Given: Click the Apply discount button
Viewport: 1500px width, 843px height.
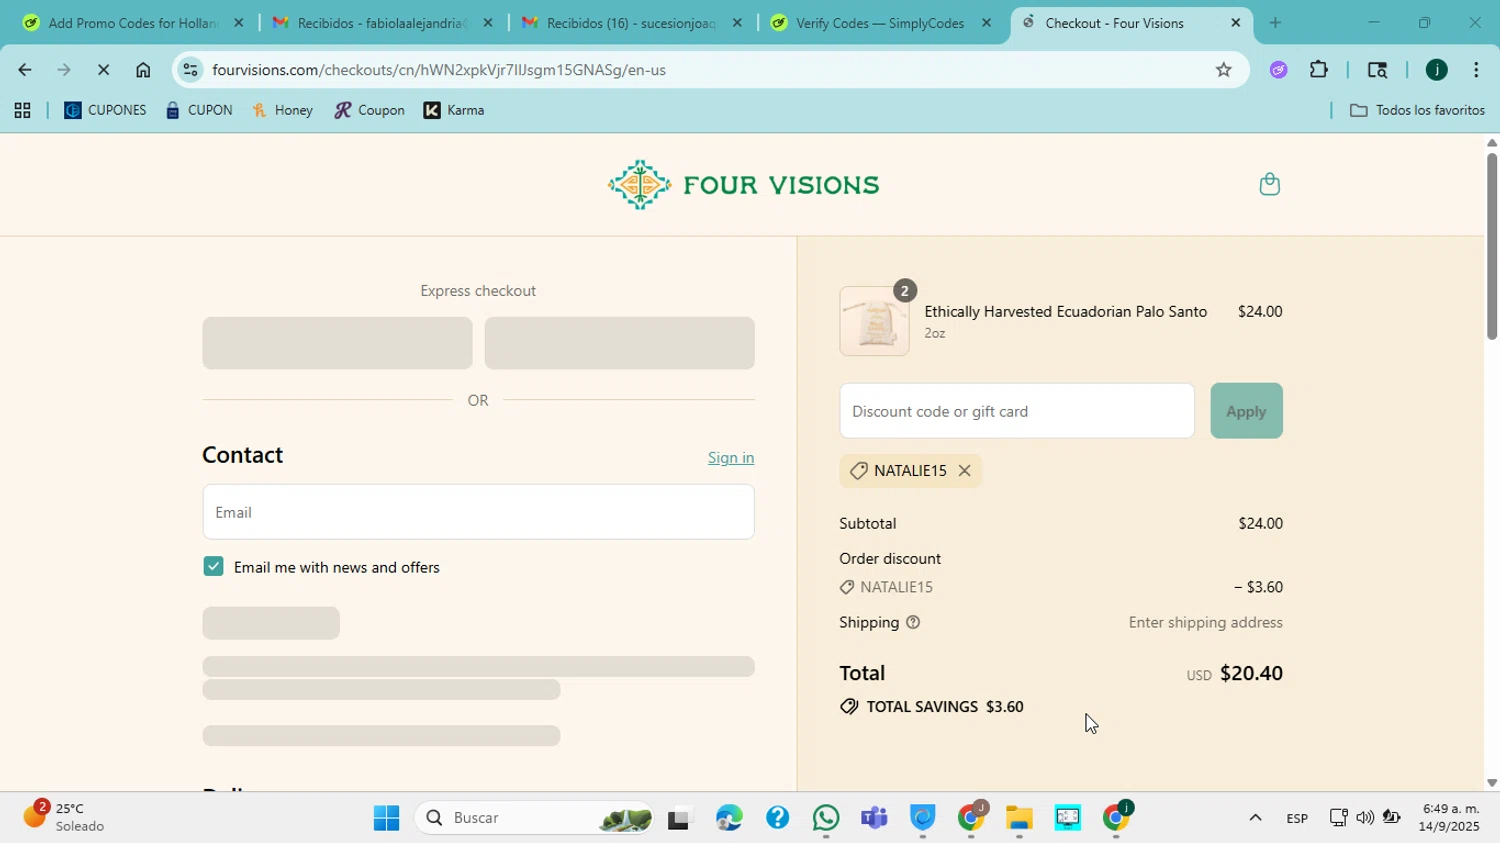Looking at the screenshot, I should 1246,411.
